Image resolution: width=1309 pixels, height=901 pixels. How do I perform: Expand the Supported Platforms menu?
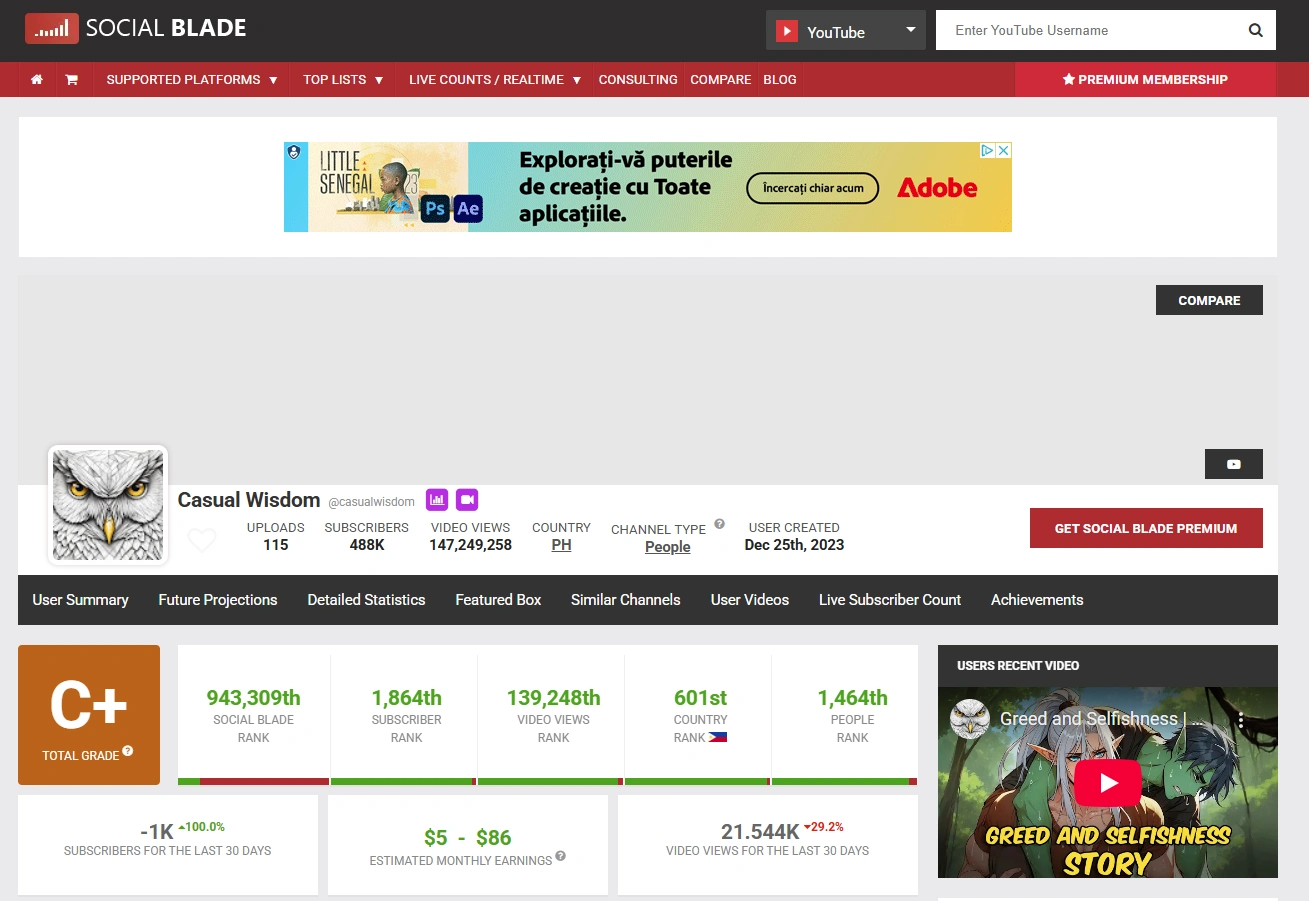(192, 80)
